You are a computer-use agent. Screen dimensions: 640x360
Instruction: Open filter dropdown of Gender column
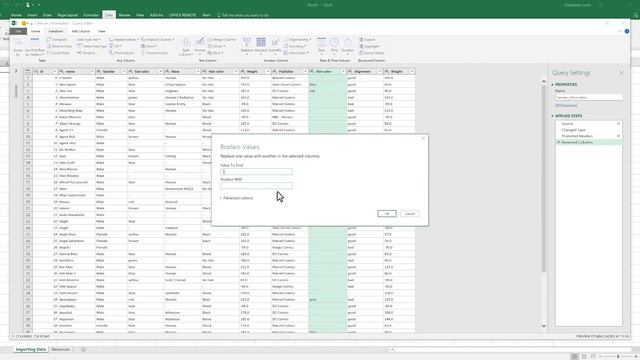click(x=124, y=71)
